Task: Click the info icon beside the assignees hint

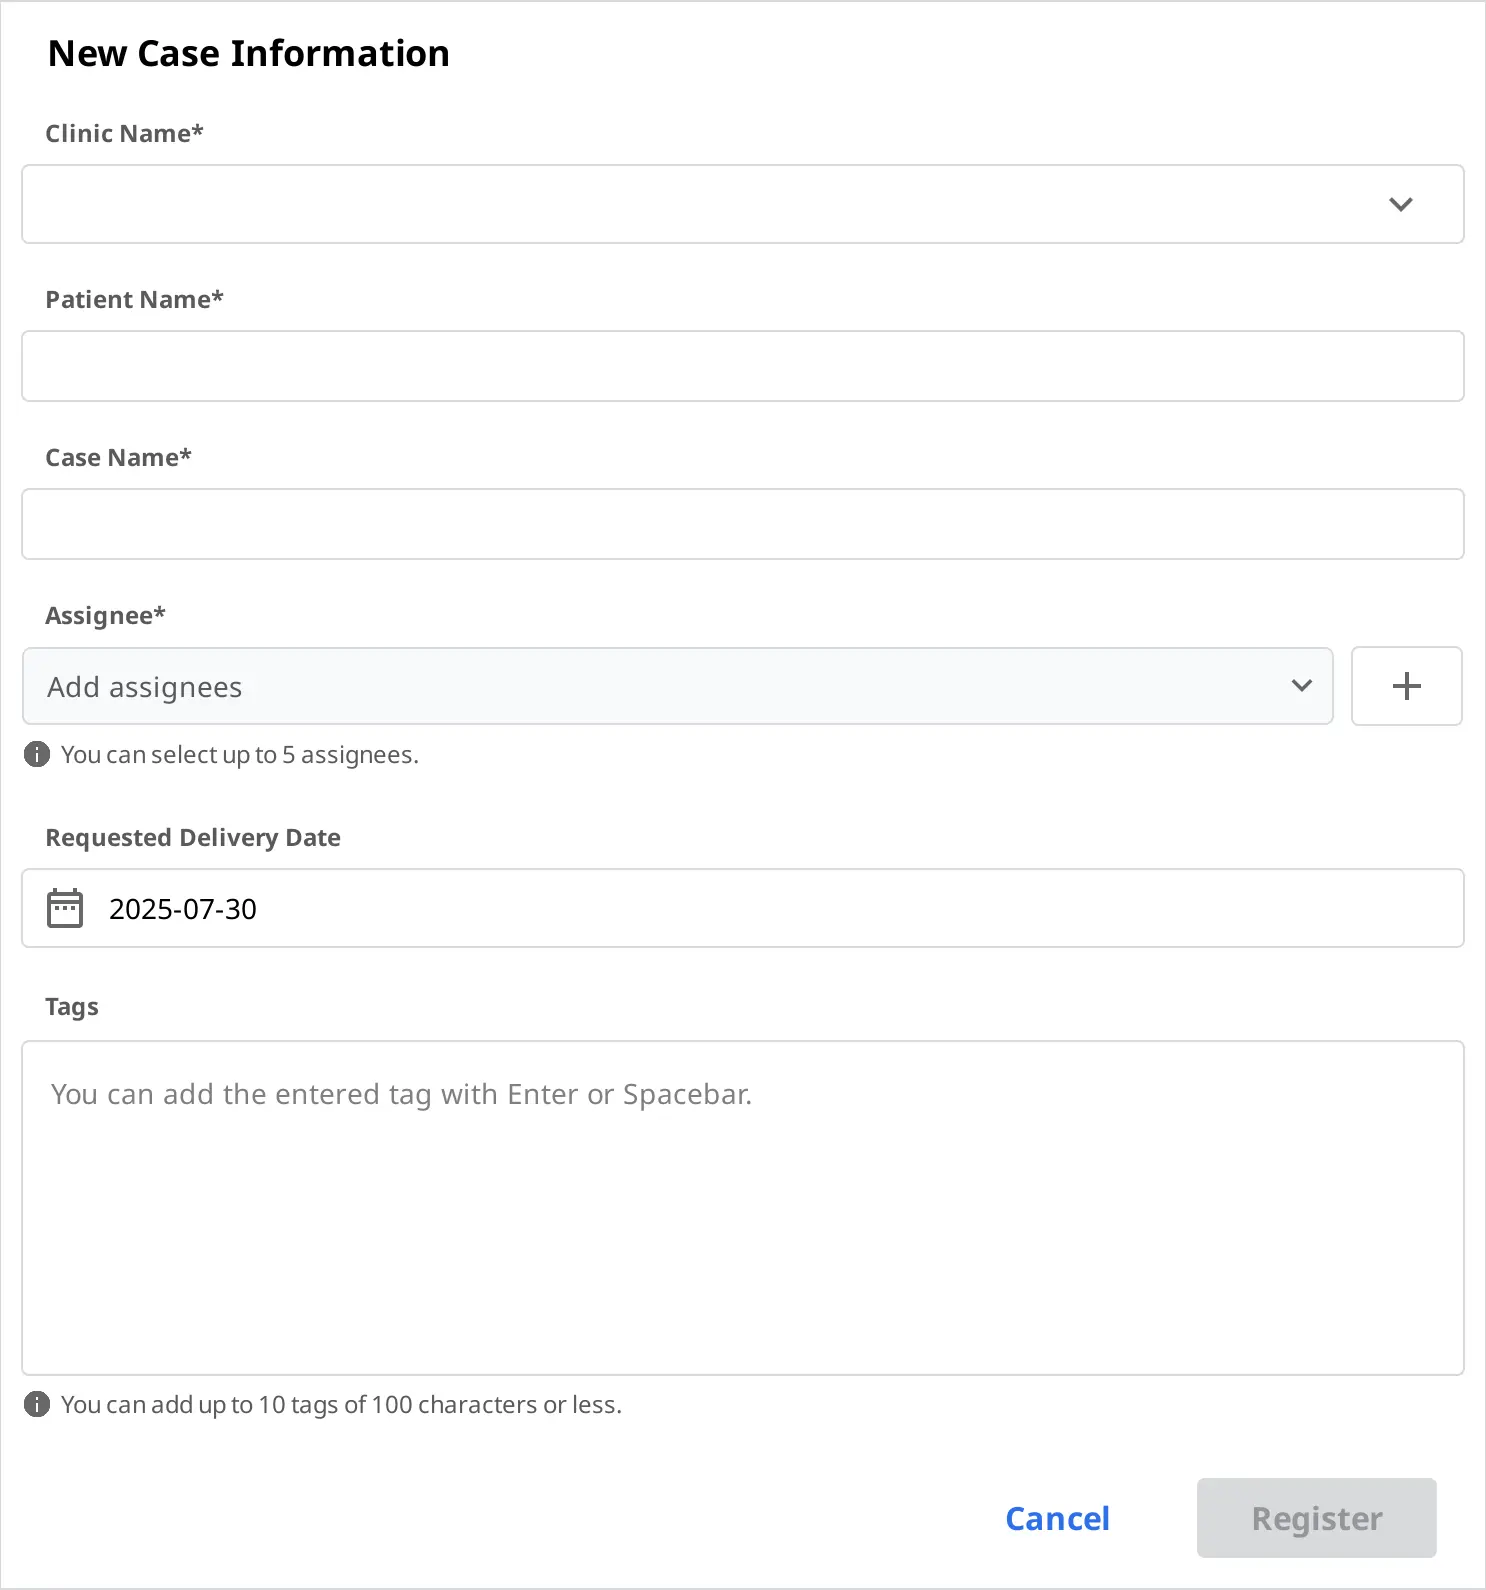Action: (x=37, y=754)
